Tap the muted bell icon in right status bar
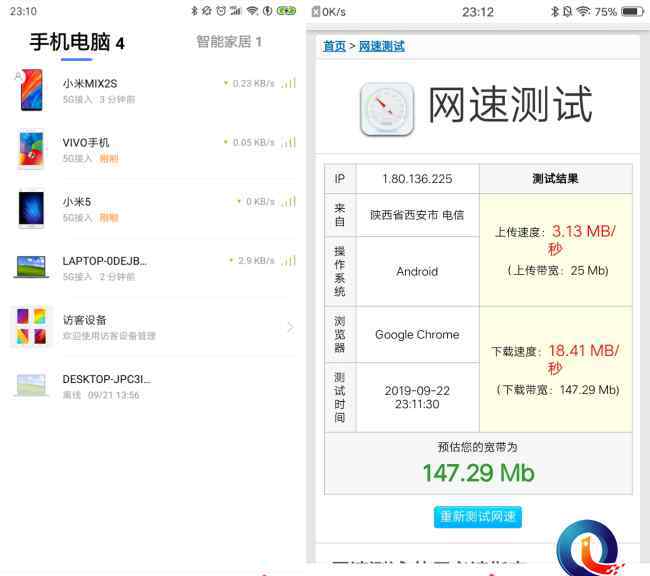The width and height of the screenshot is (650, 576). pos(568,11)
